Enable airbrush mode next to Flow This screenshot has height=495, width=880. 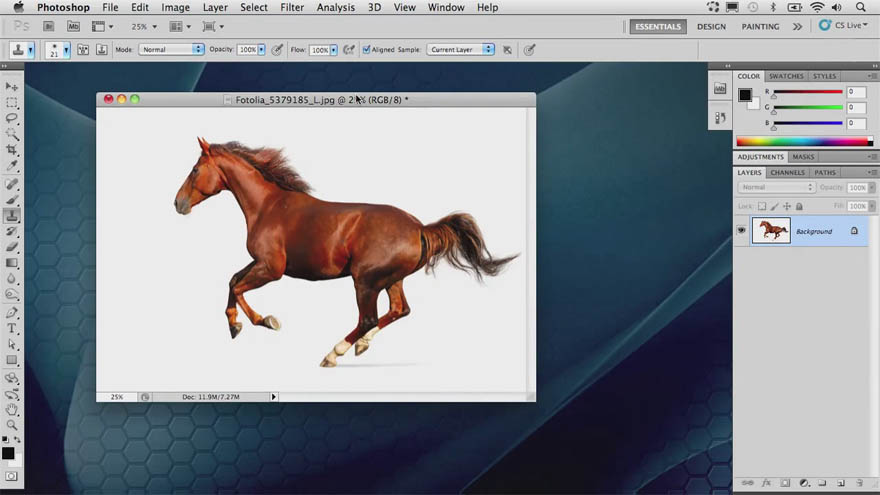point(349,49)
